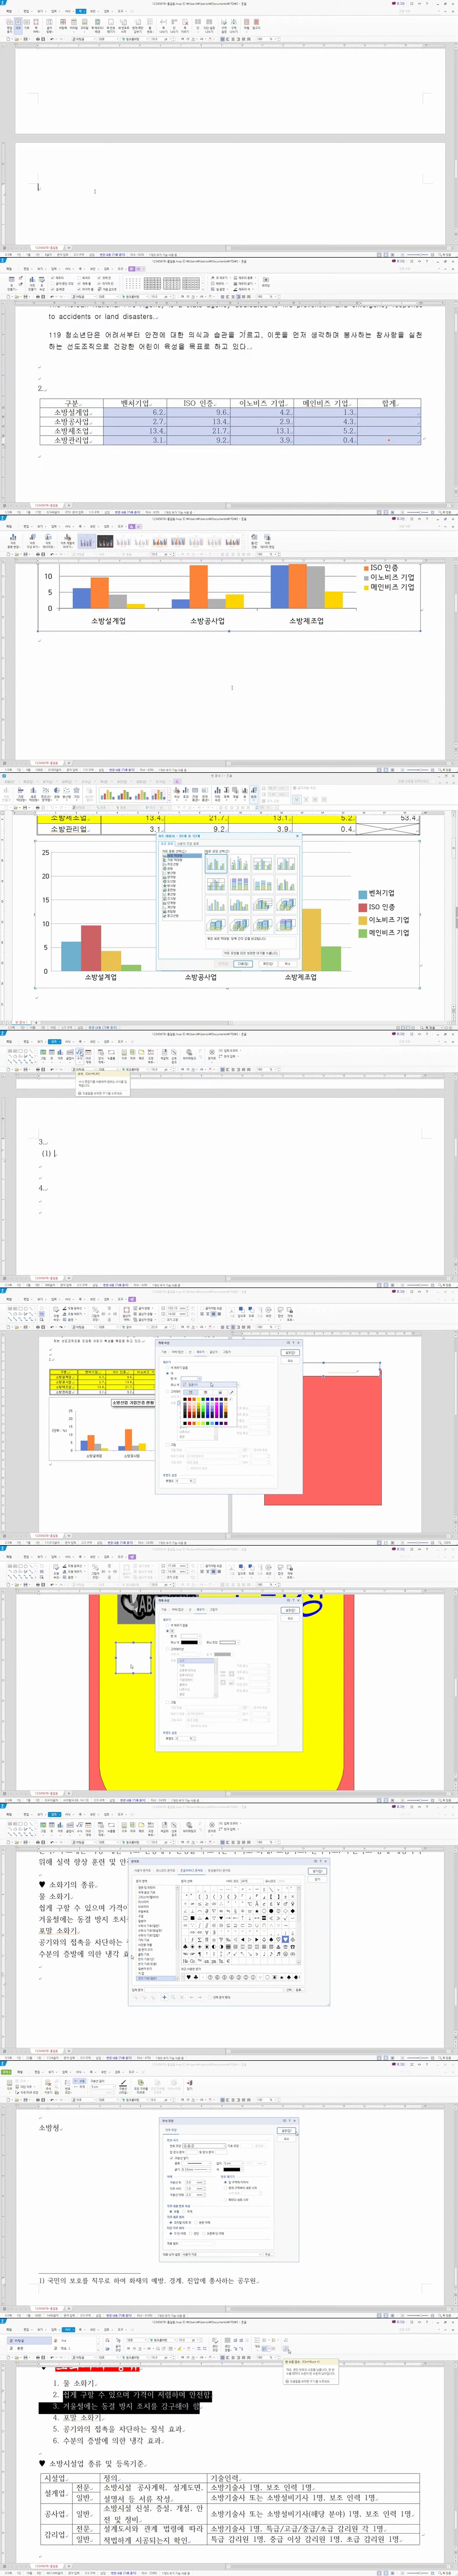458x2576 pixels.
Task: Pick red swatch in palette's top color row
Action: pyautogui.click(x=190, y=1399)
